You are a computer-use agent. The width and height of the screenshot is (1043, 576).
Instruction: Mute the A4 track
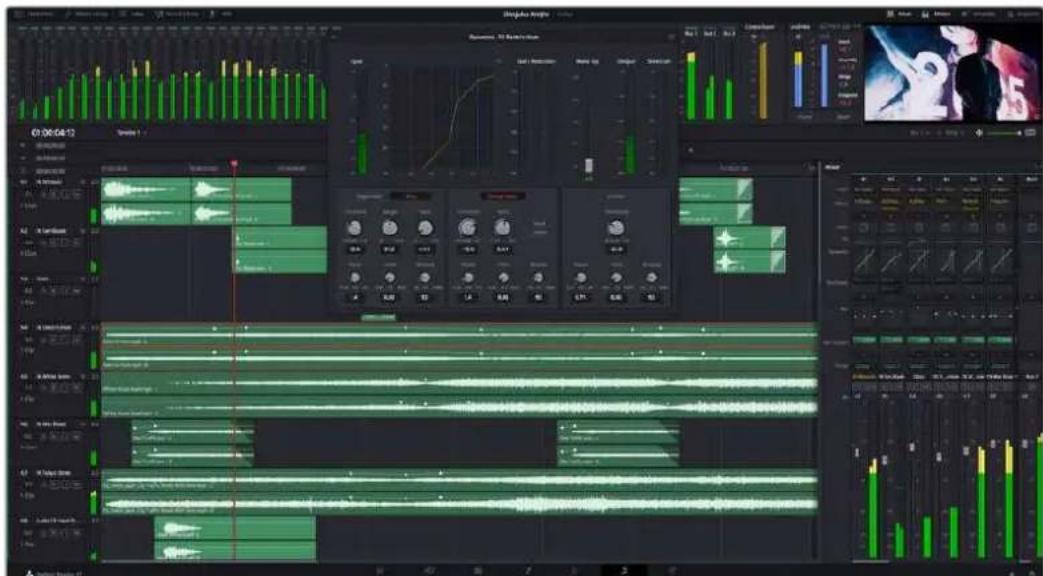point(77,340)
